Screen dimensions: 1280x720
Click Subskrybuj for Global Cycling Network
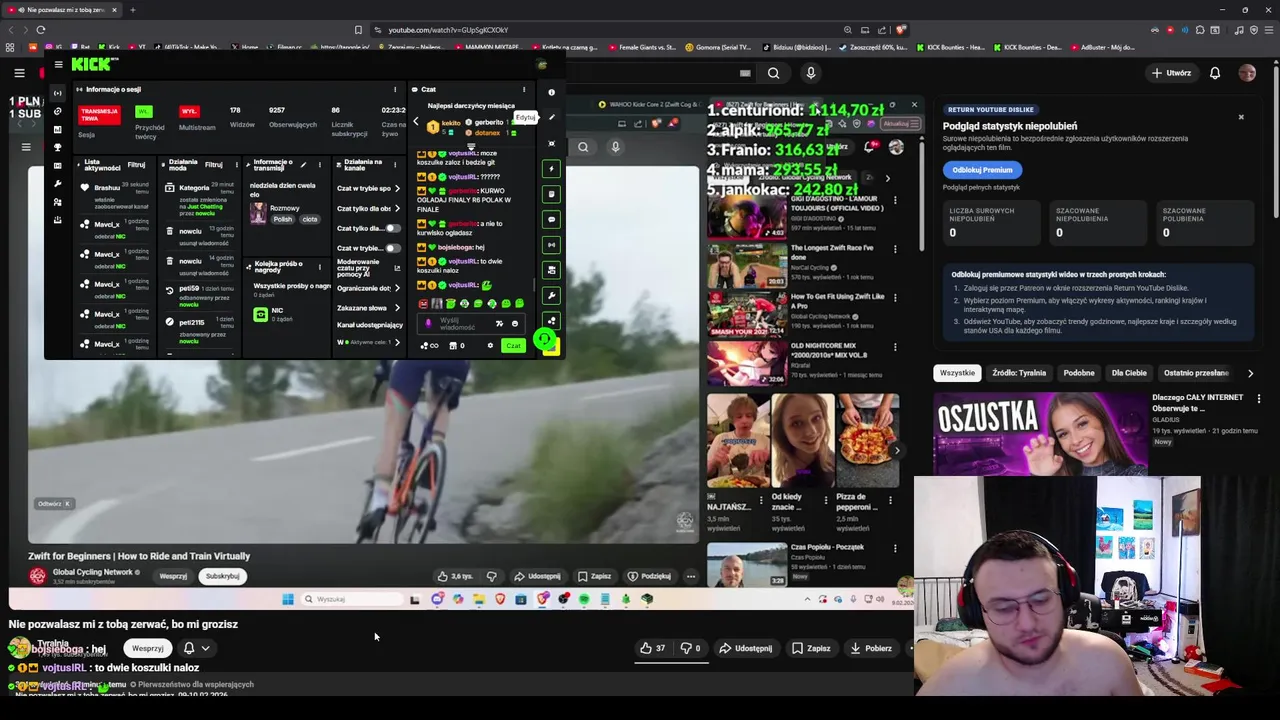222,576
